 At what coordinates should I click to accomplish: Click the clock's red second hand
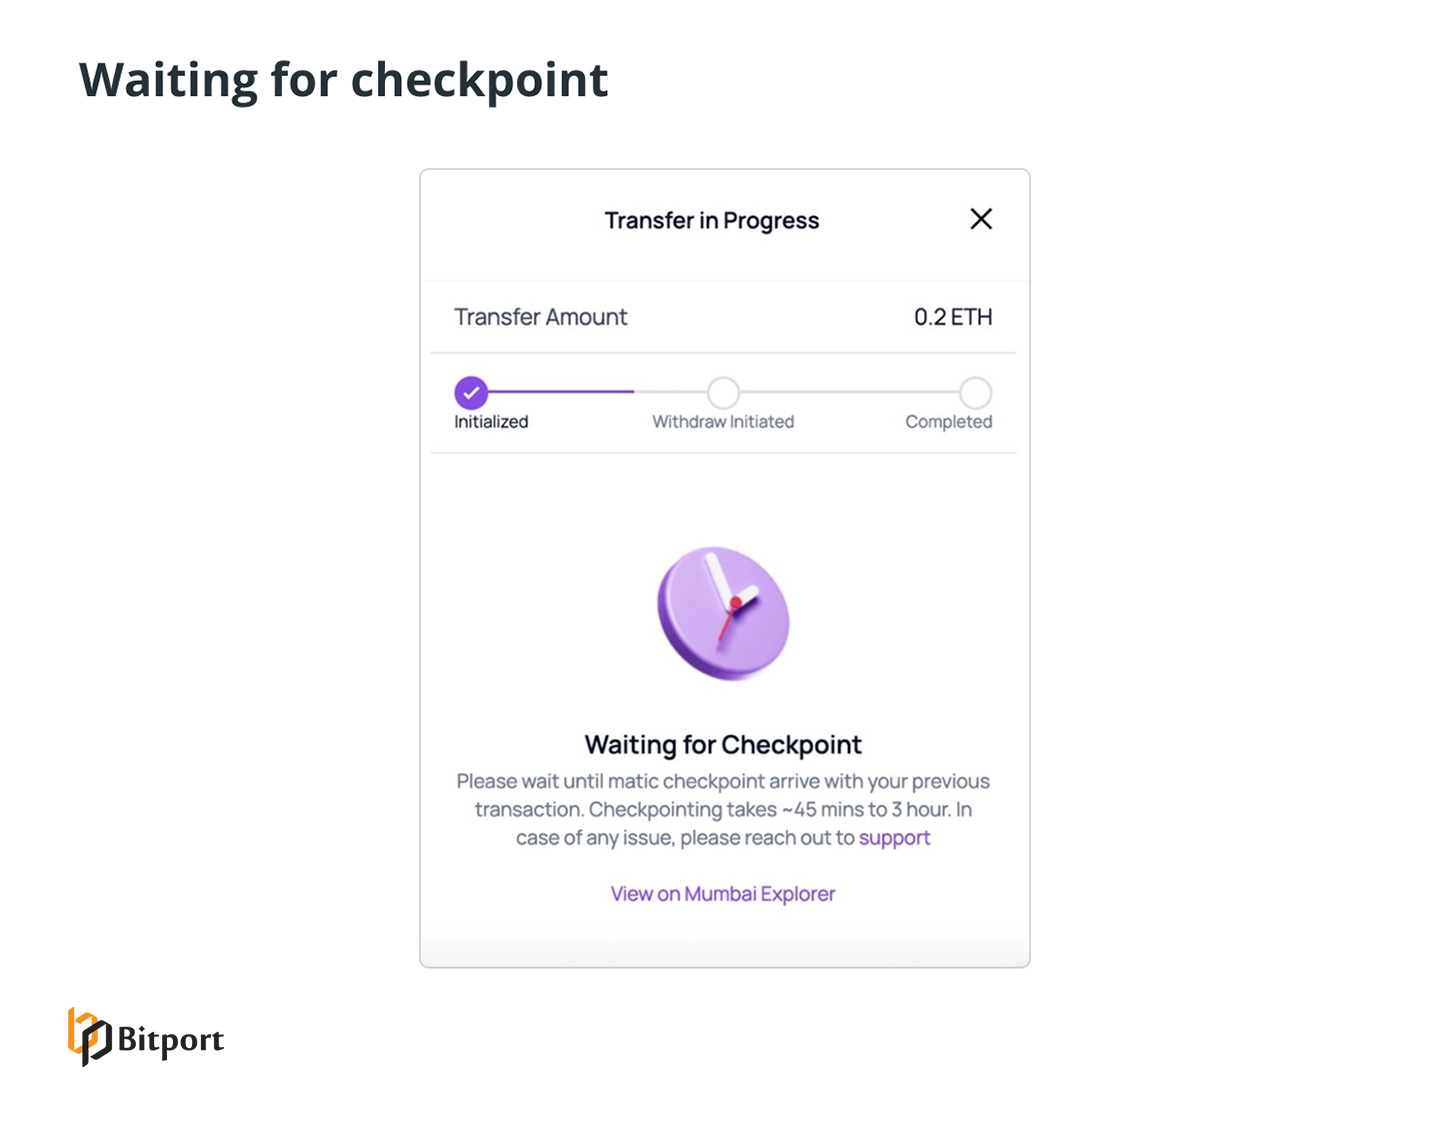(728, 620)
